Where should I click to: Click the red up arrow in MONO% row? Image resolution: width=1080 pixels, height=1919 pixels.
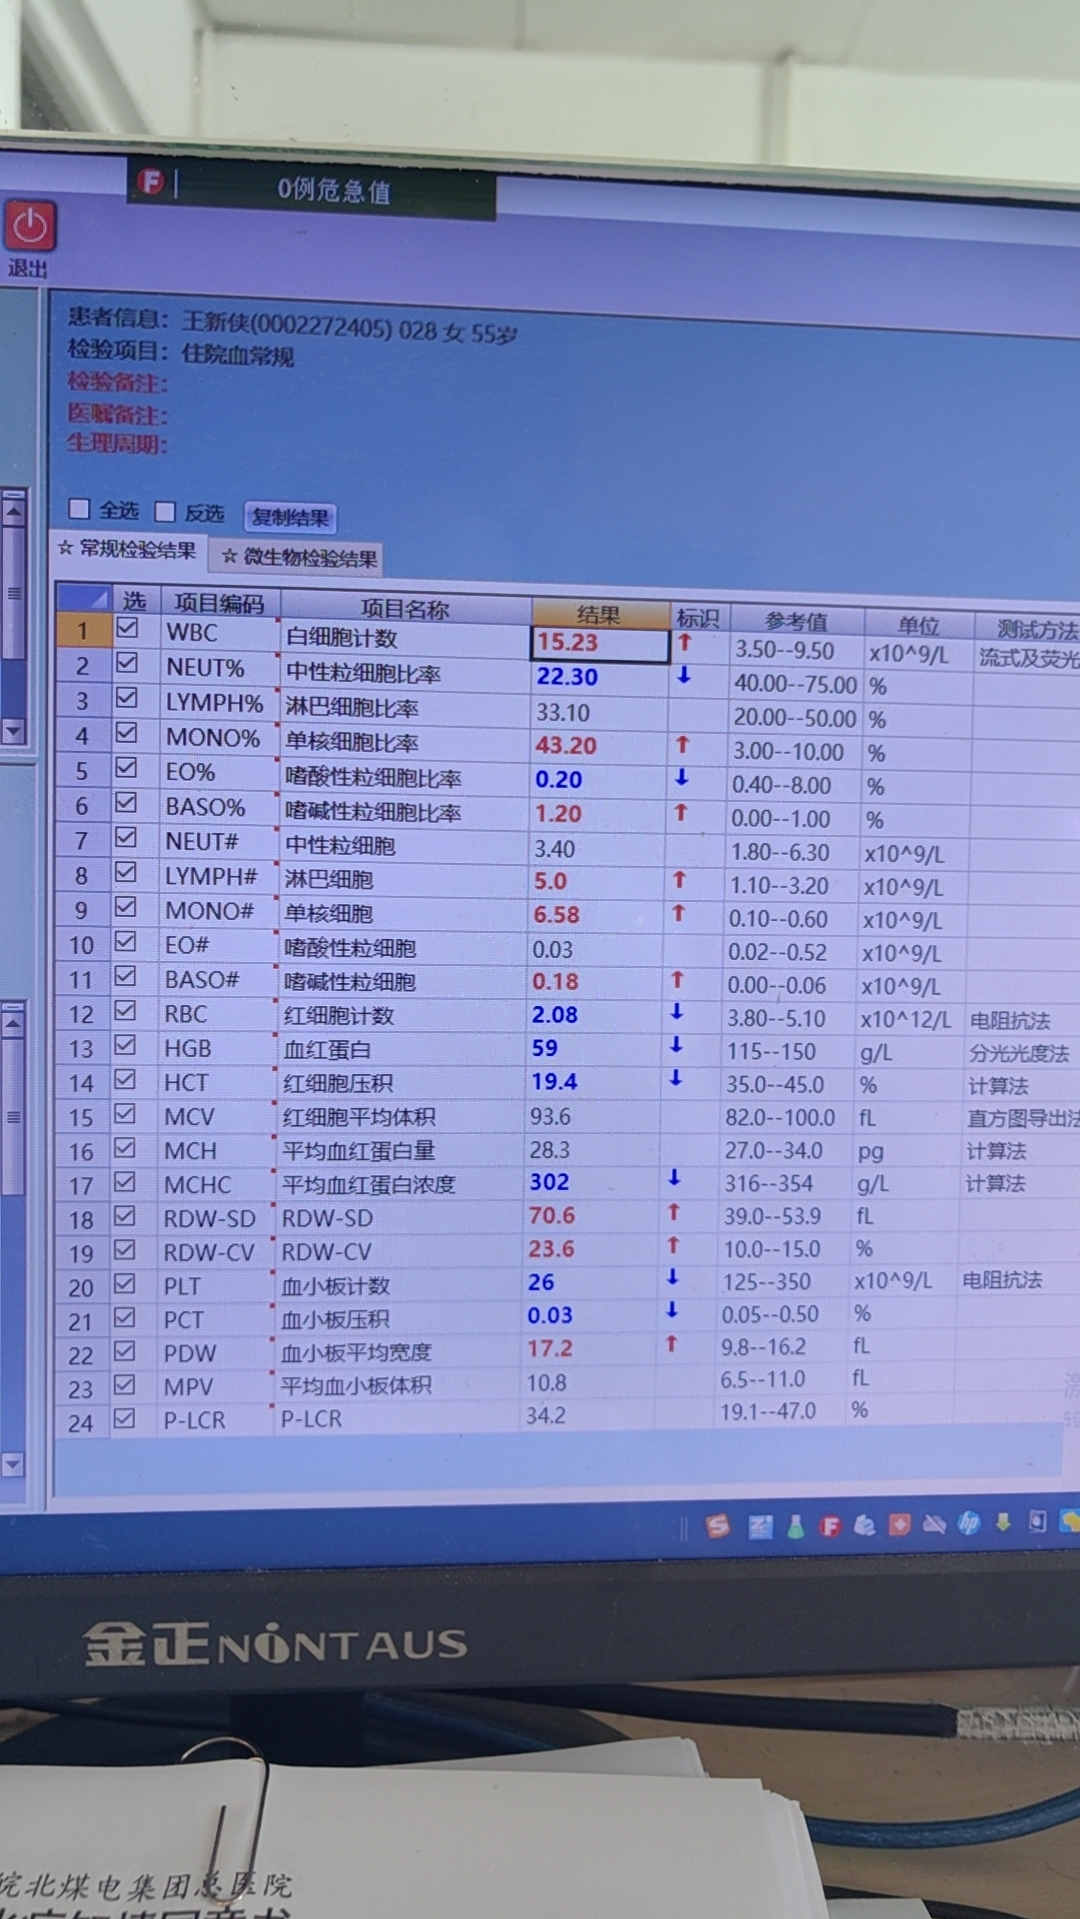(682, 744)
